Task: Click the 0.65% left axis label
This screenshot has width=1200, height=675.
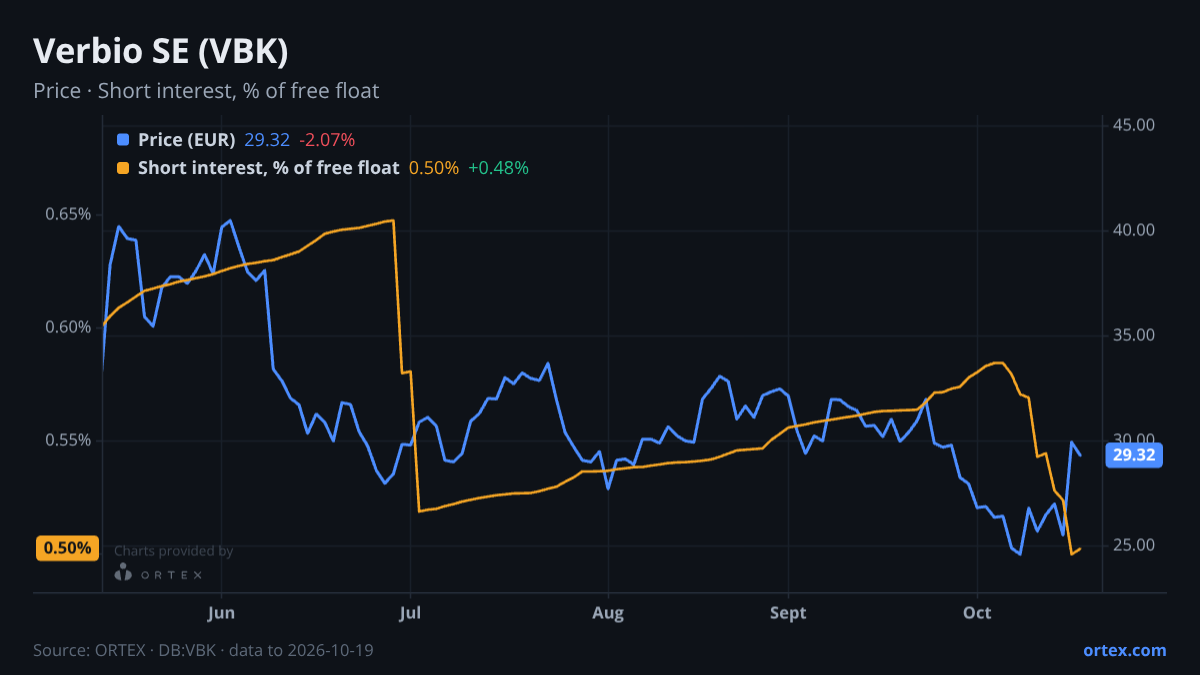Action: pos(68,214)
